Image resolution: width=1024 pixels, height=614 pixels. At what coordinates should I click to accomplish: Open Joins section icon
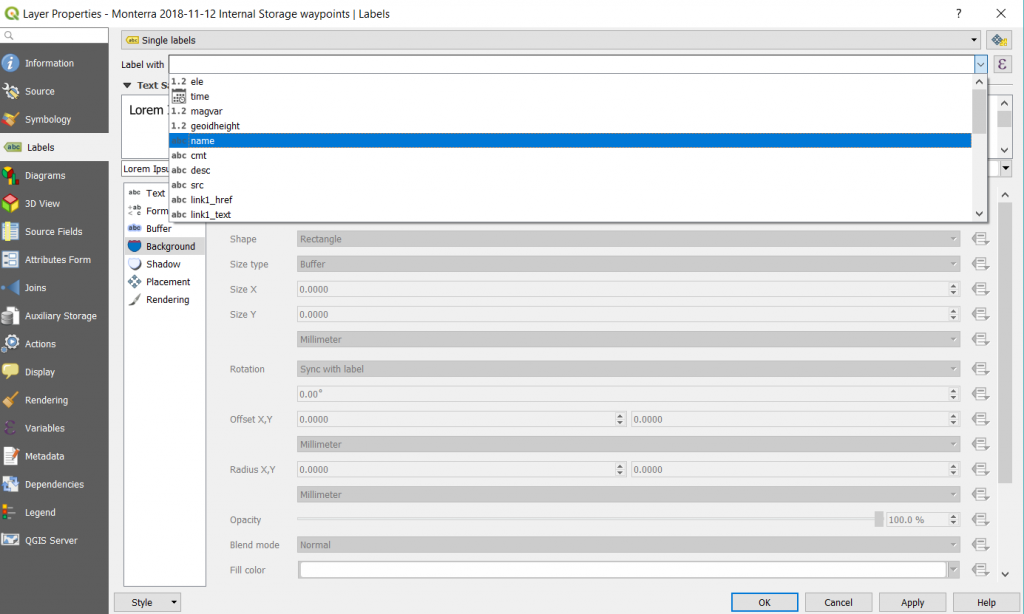[10, 287]
